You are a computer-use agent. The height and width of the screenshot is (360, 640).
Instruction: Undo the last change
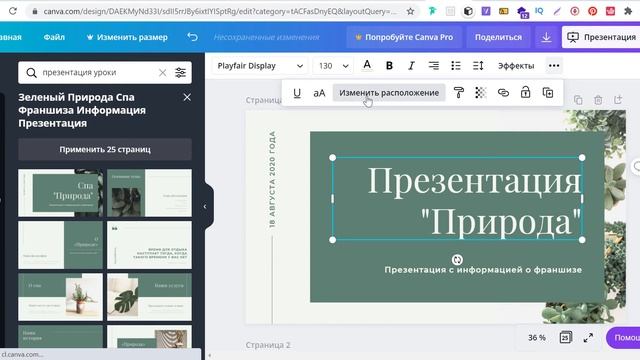(192, 37)
